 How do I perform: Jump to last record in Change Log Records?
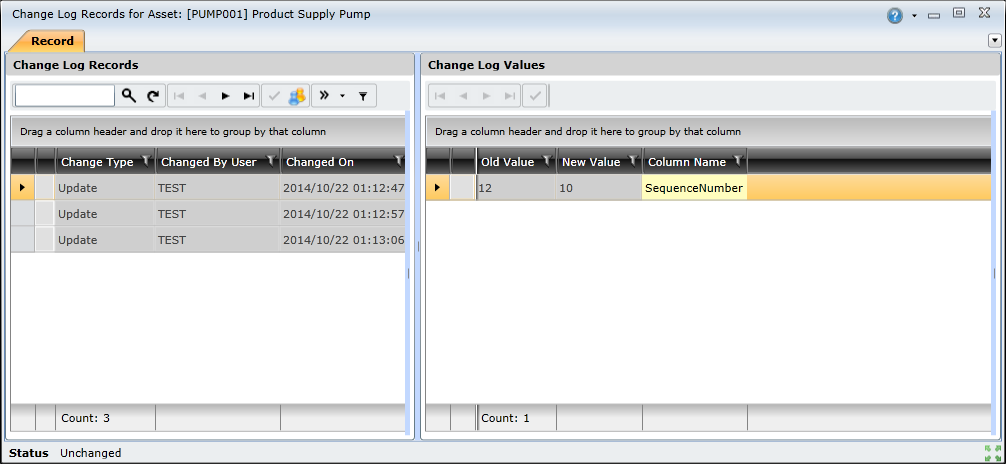[249, 96]
